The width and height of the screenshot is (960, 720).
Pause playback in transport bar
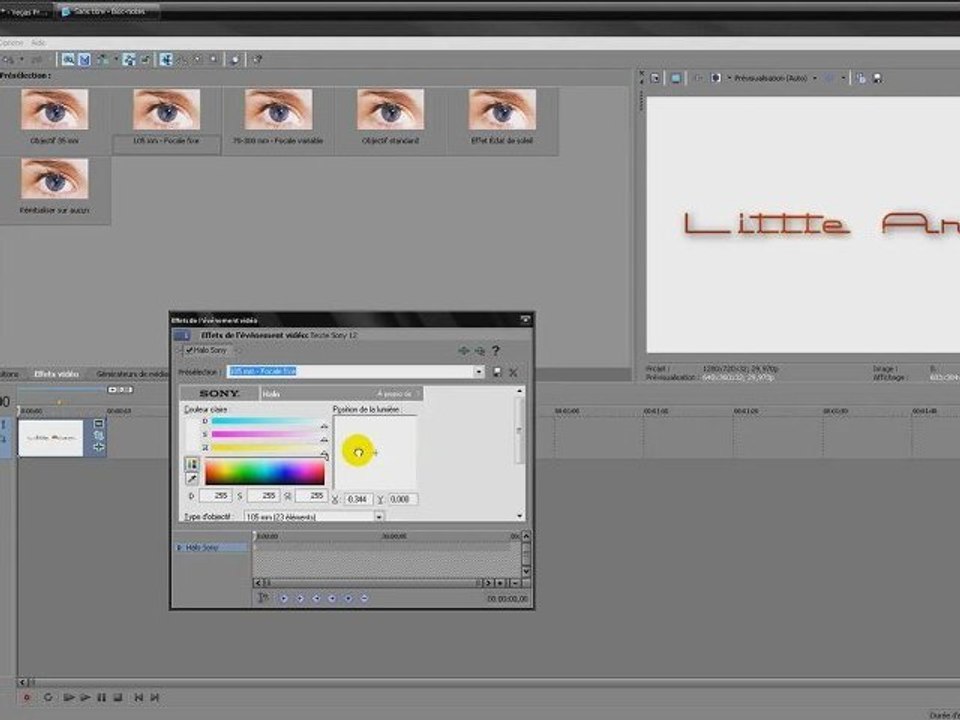(102, 697)
